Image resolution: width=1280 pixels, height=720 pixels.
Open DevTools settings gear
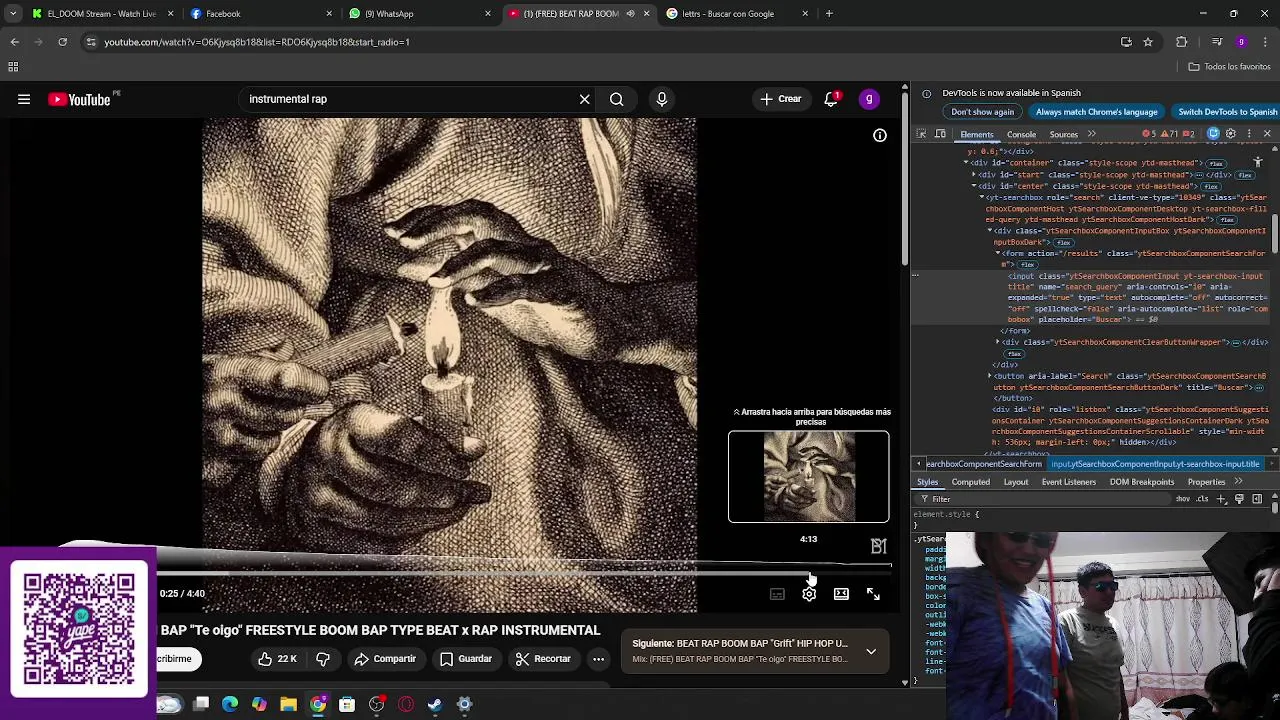pos(1231,134)
